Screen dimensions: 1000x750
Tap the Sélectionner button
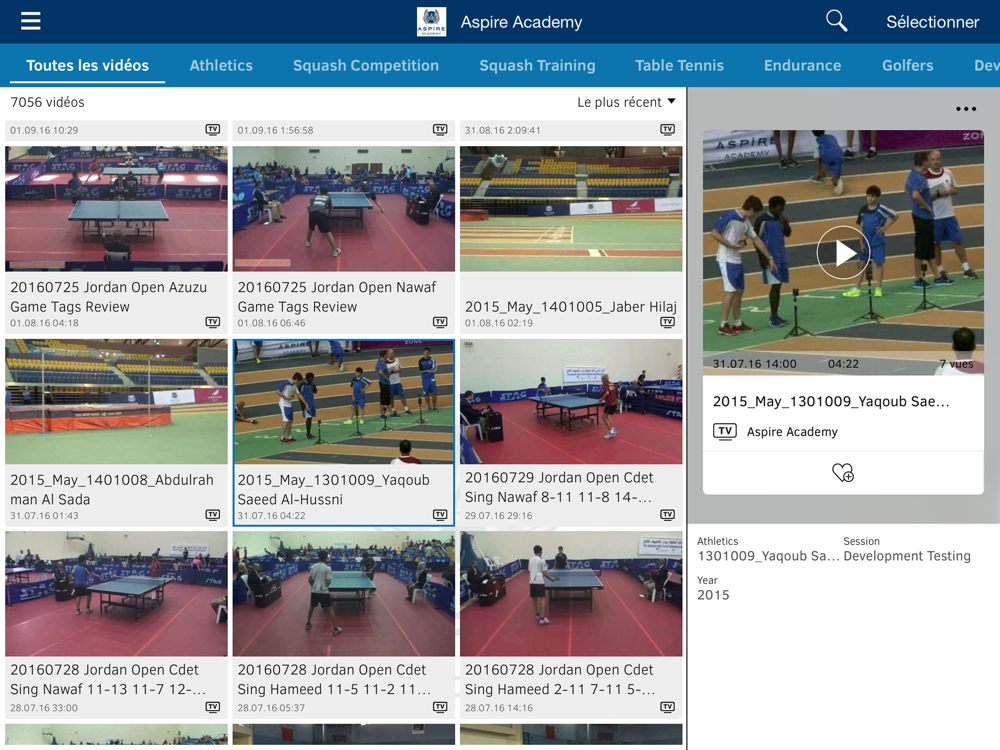(932, 22)
